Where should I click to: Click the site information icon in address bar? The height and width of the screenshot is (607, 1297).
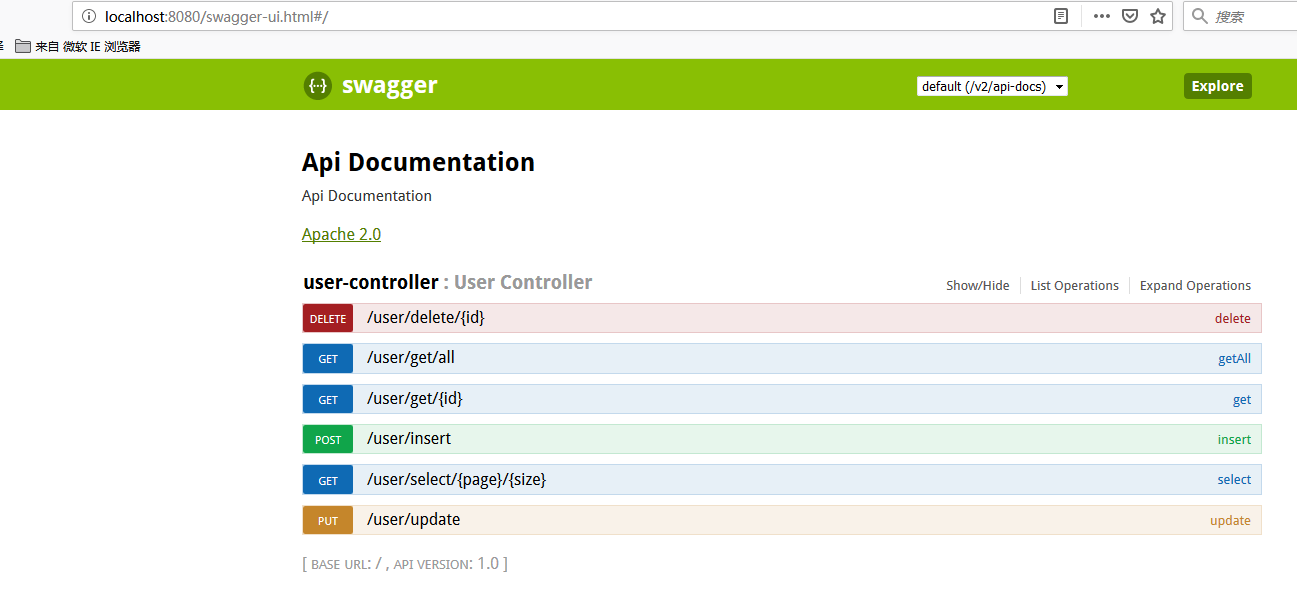click(x=89, y=16)
